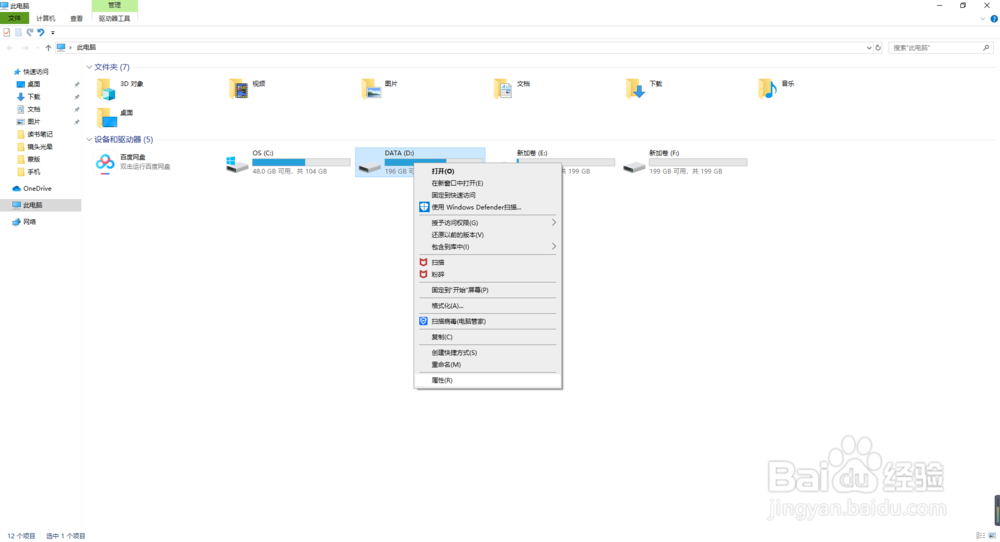Open the 文件 ribbon tab
The height and width of the screenshot is (542, 1000).
[14, 18]
